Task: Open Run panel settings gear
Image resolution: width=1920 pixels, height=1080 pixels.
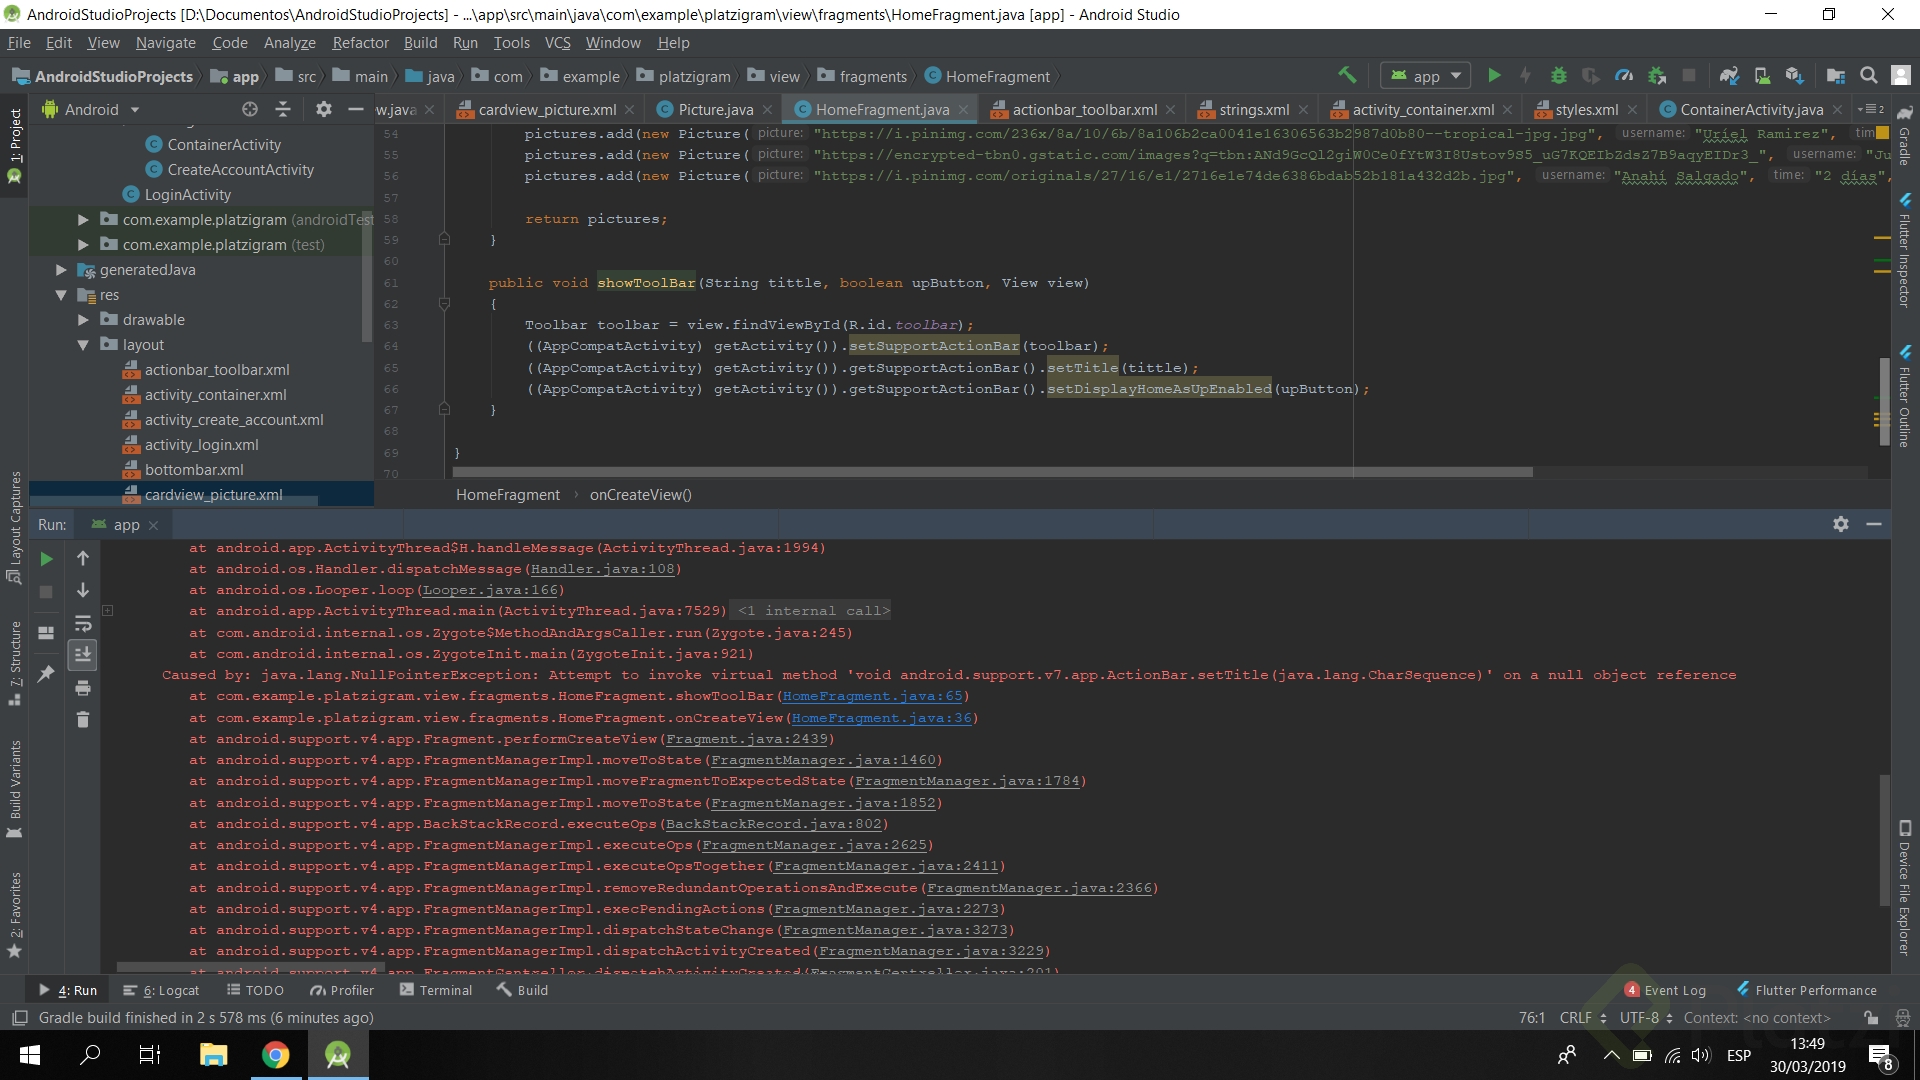Action: pos(1841,524)
